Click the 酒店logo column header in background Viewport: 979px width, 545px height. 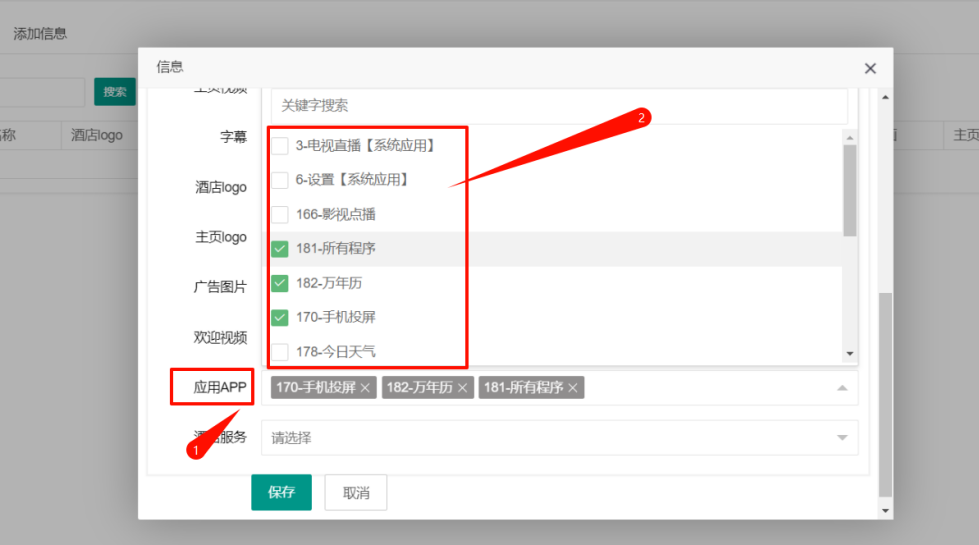click(x=97, y=135)
